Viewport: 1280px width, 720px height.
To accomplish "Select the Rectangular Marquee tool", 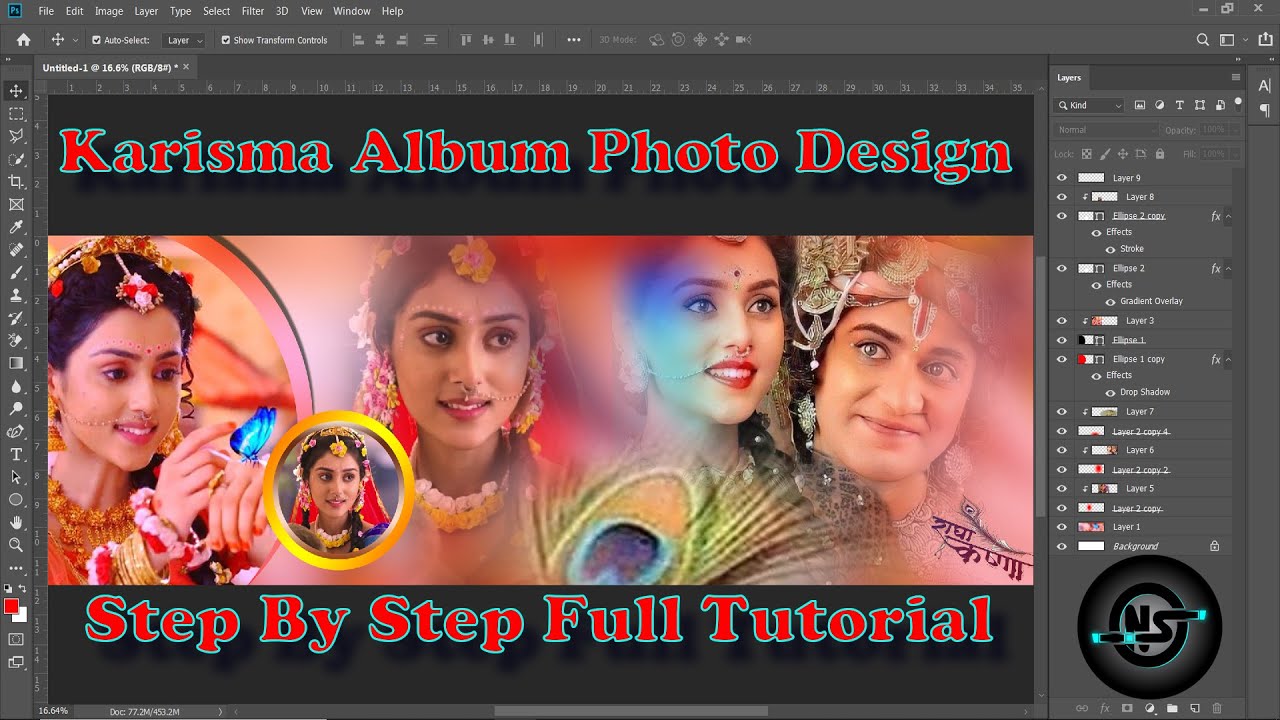I will 16,114.
